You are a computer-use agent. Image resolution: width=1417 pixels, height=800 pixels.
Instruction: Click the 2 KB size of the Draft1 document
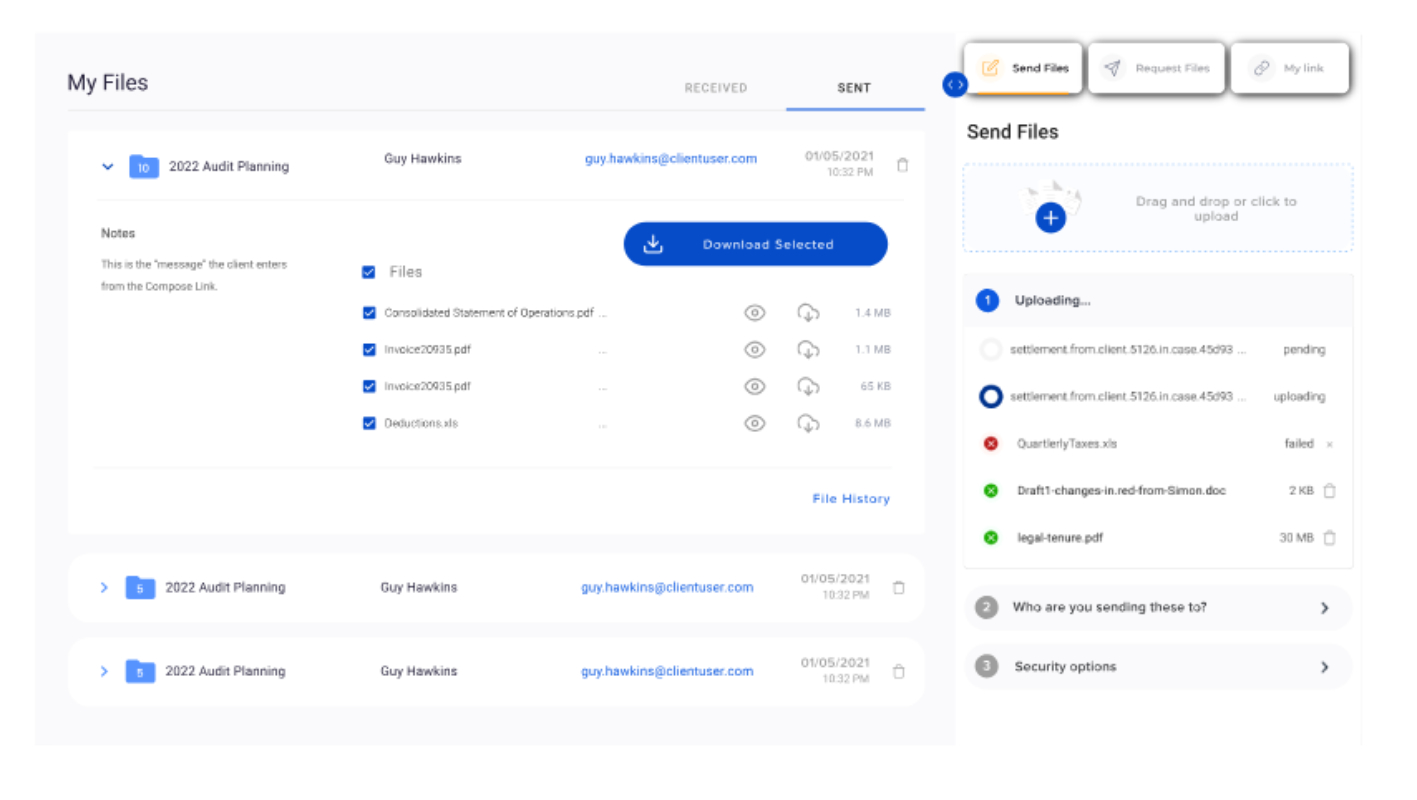[1301, 490]
